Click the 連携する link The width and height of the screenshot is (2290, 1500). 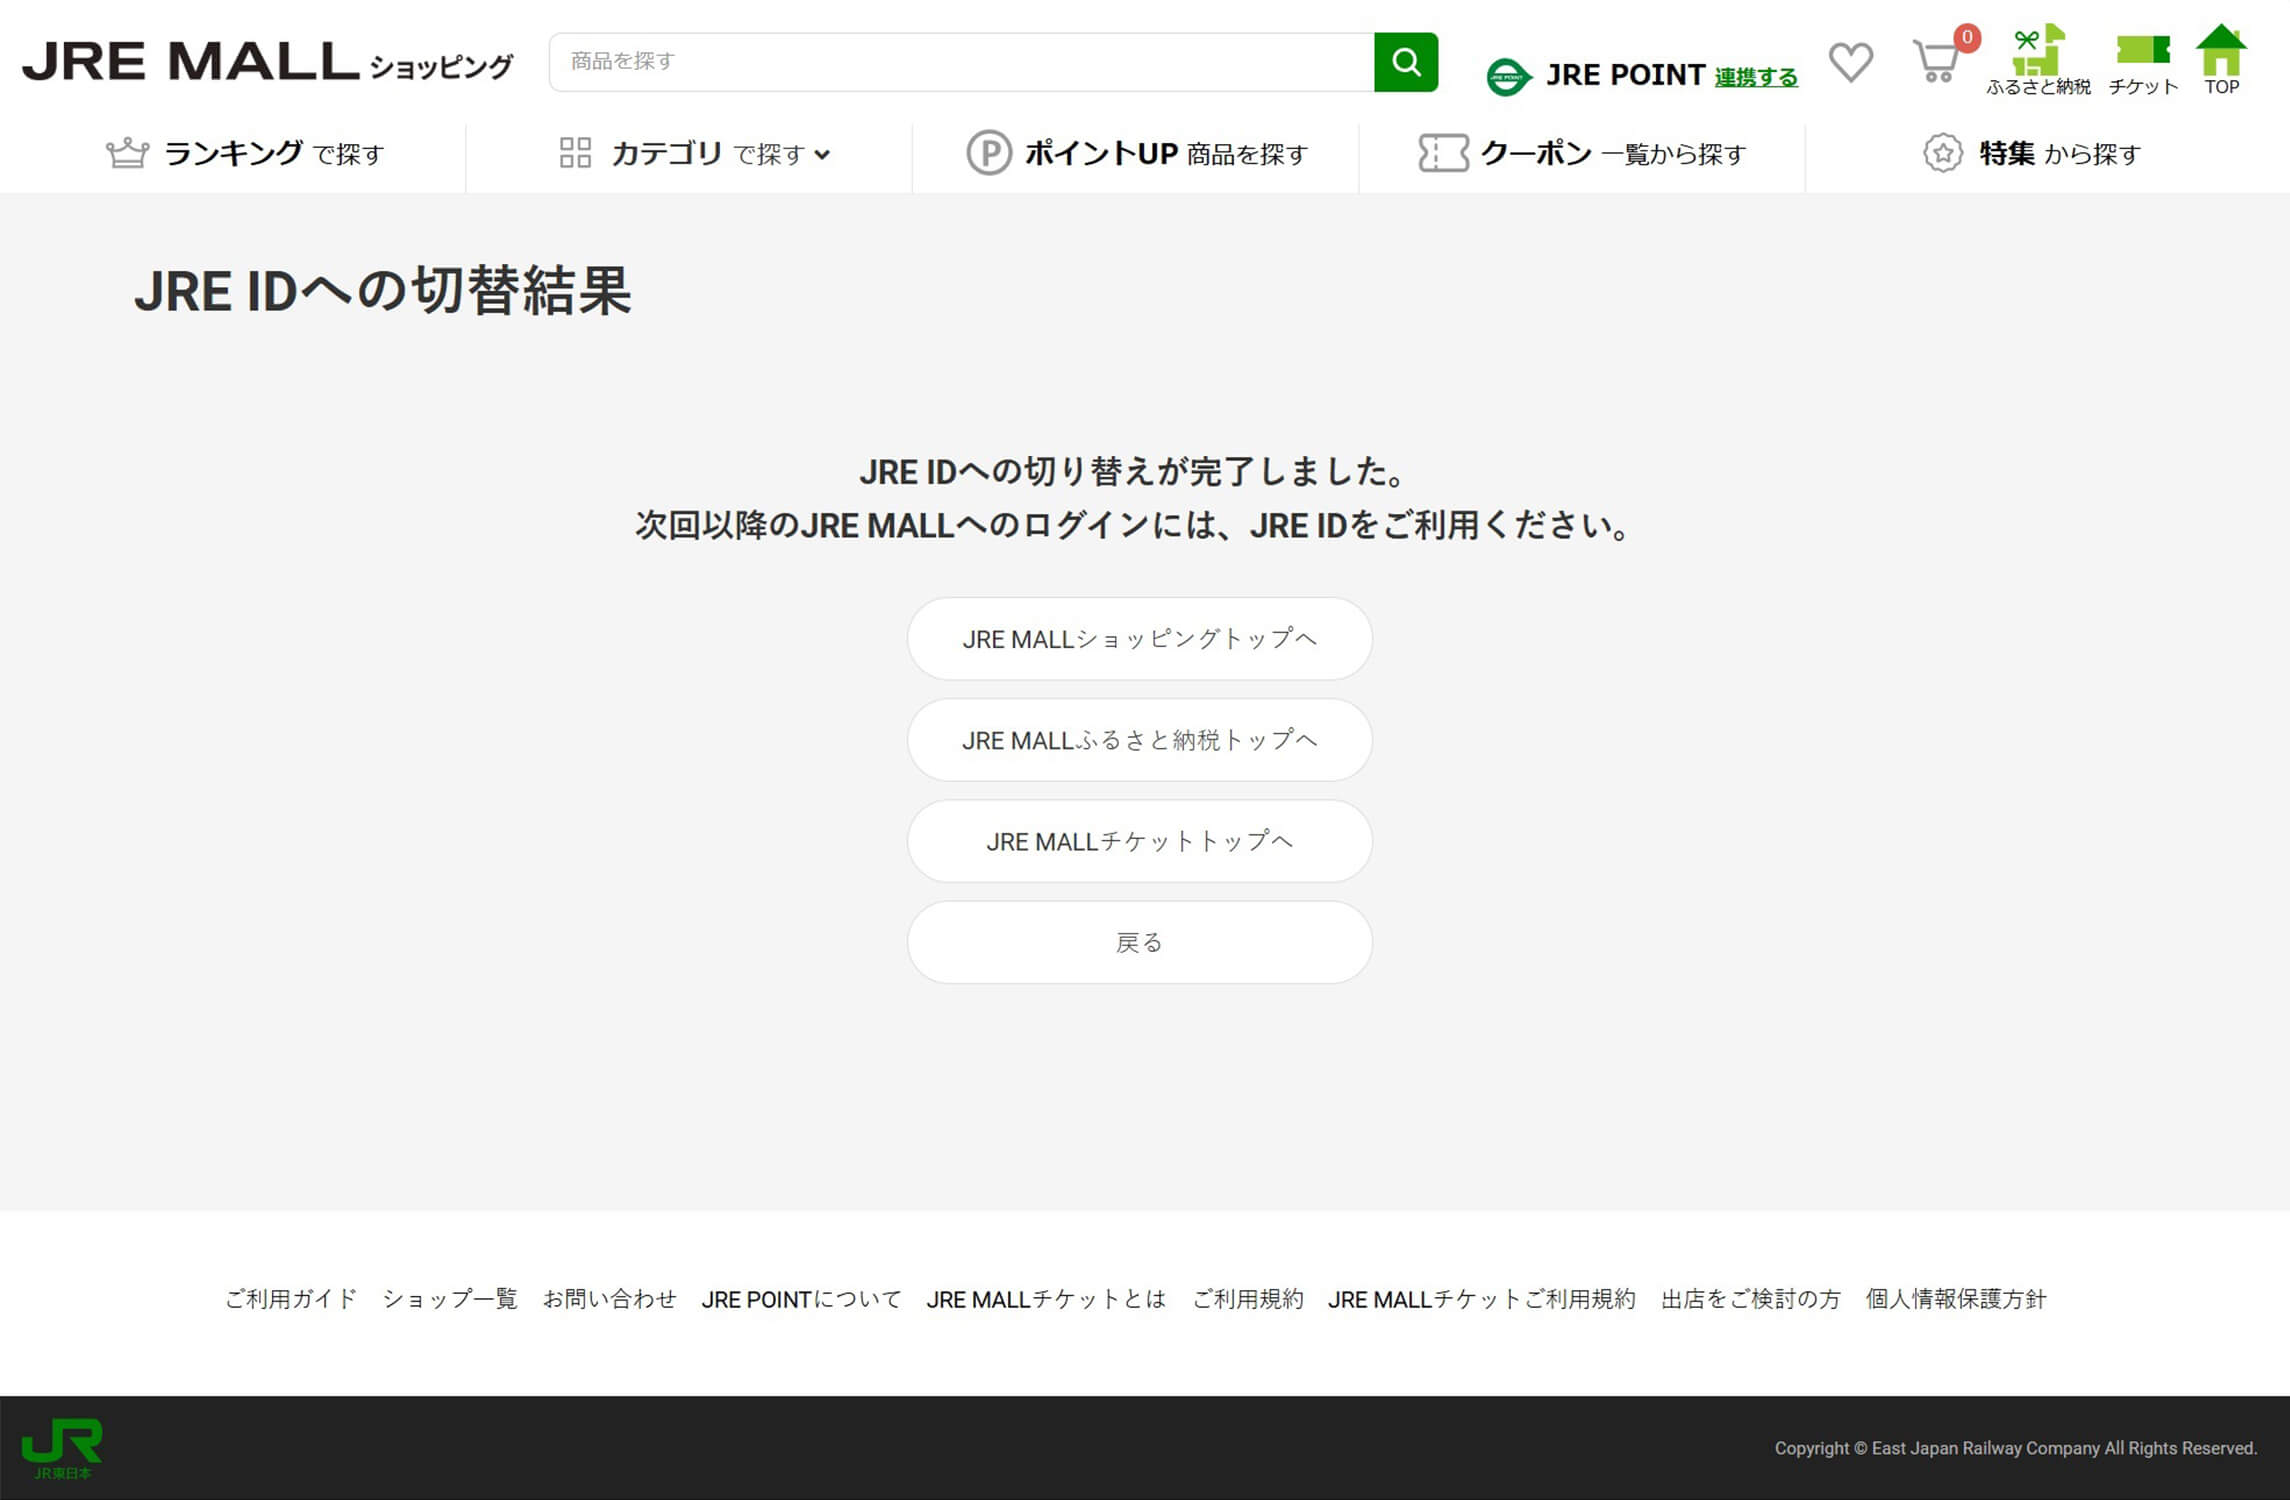(x=1756, y=77)
